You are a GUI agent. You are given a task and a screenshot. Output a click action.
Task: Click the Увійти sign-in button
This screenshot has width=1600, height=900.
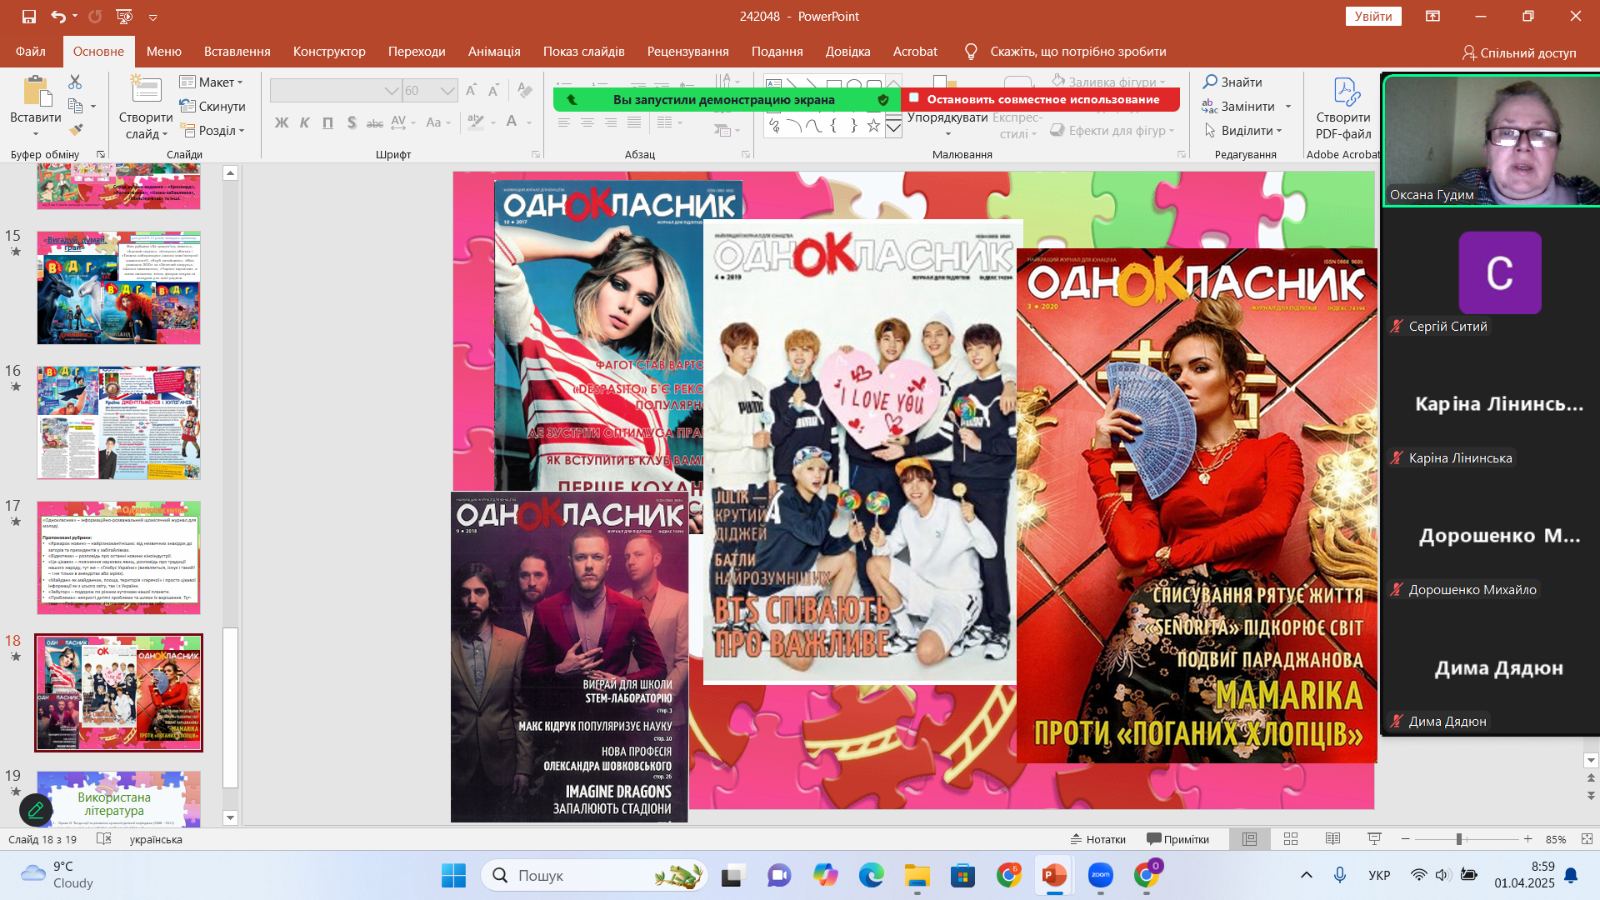pyautogui.click(x=1373, y=16)
